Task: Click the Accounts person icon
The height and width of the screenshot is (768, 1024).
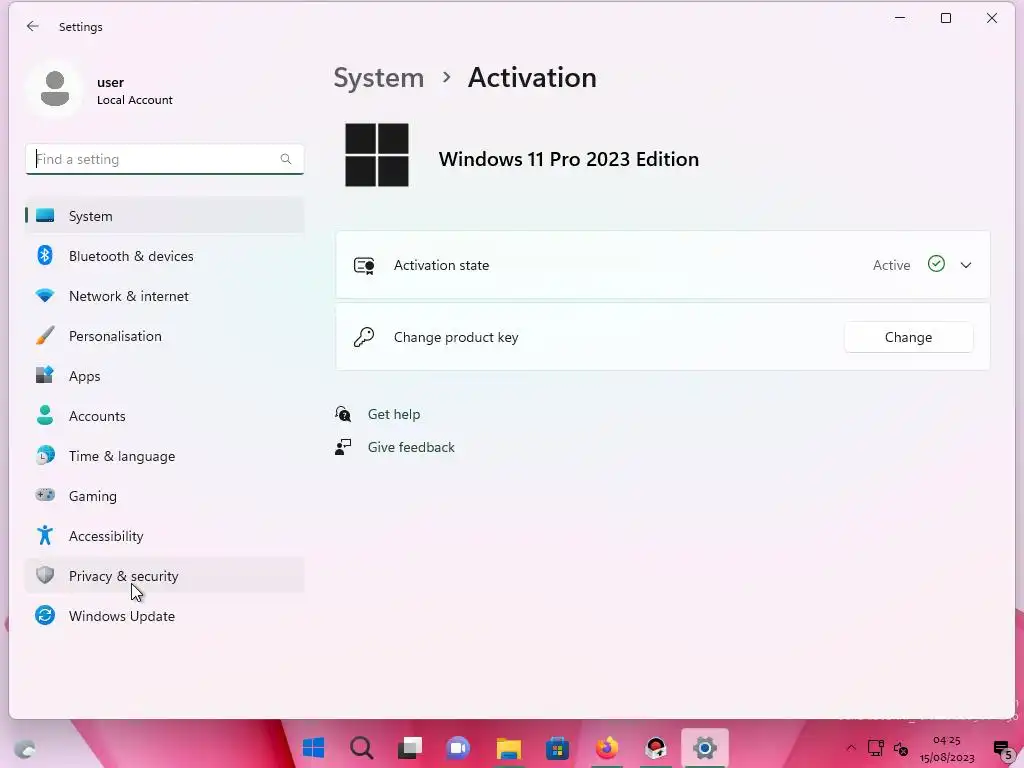Action: [x=45, y=415]
